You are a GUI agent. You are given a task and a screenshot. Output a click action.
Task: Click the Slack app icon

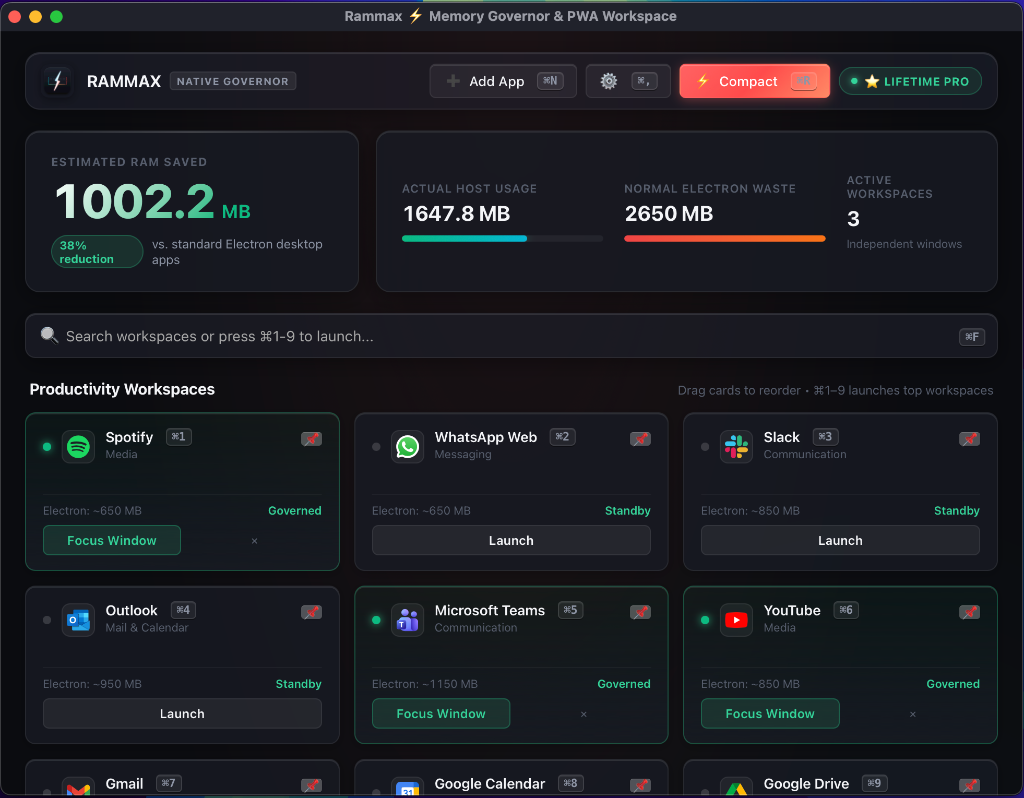(x=736, y=447)
